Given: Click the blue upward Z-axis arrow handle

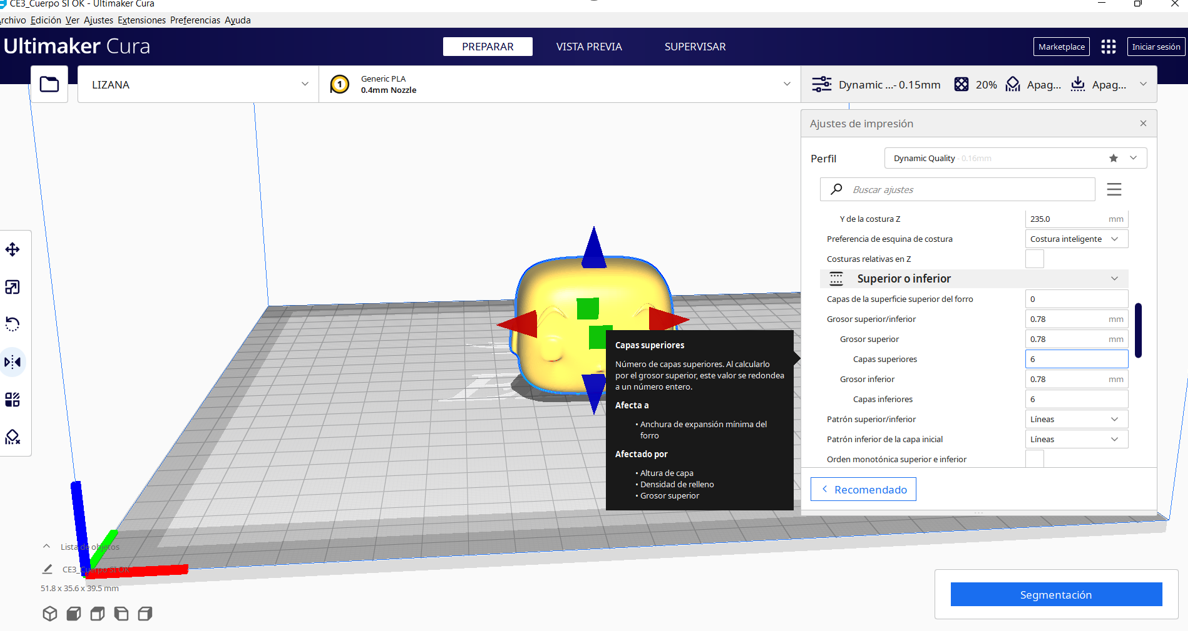Looking at the screenshot, I should (594, 248).
